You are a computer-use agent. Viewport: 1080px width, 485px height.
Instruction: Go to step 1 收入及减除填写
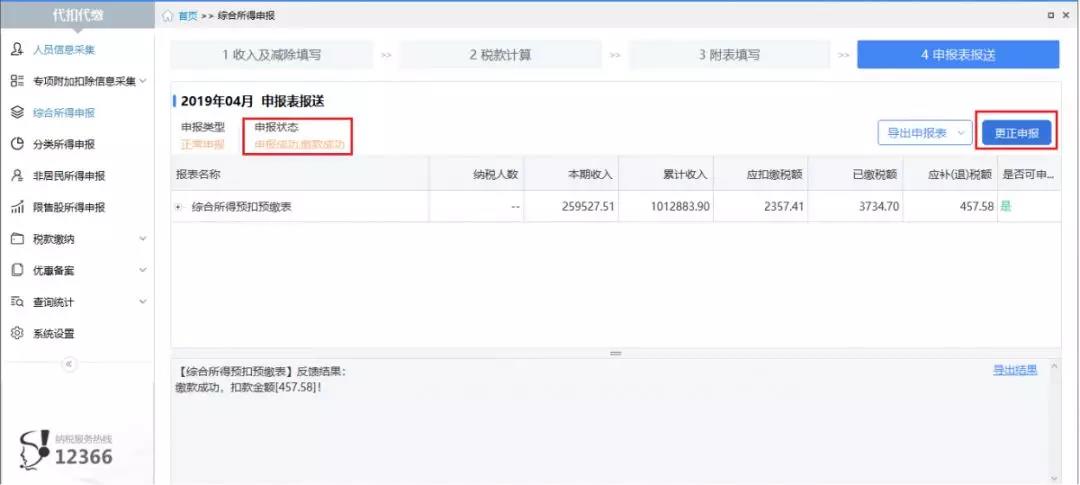tap(271, 55)
